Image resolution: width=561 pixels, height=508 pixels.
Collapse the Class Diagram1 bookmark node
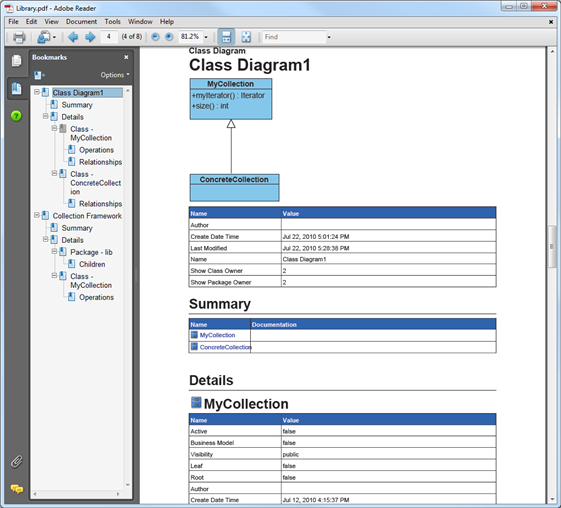point(37,92)
